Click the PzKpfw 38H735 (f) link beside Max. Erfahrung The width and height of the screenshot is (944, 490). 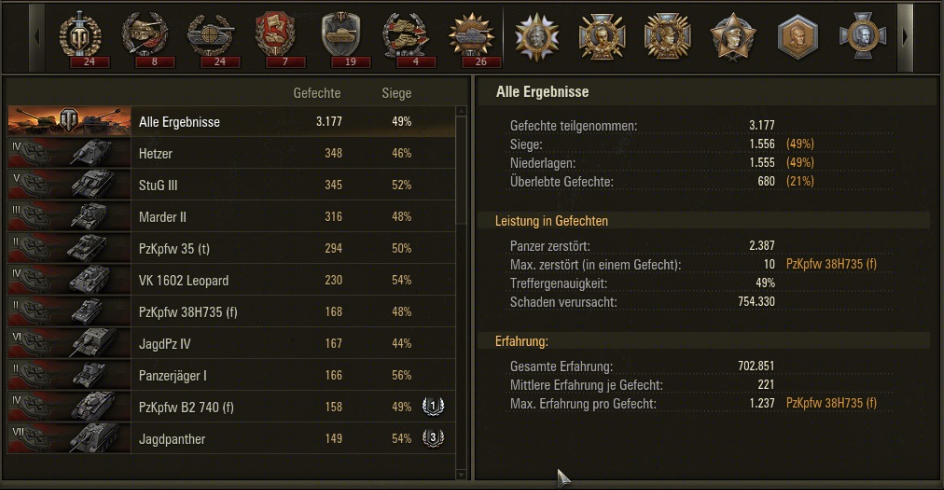[x=831, y=403]
